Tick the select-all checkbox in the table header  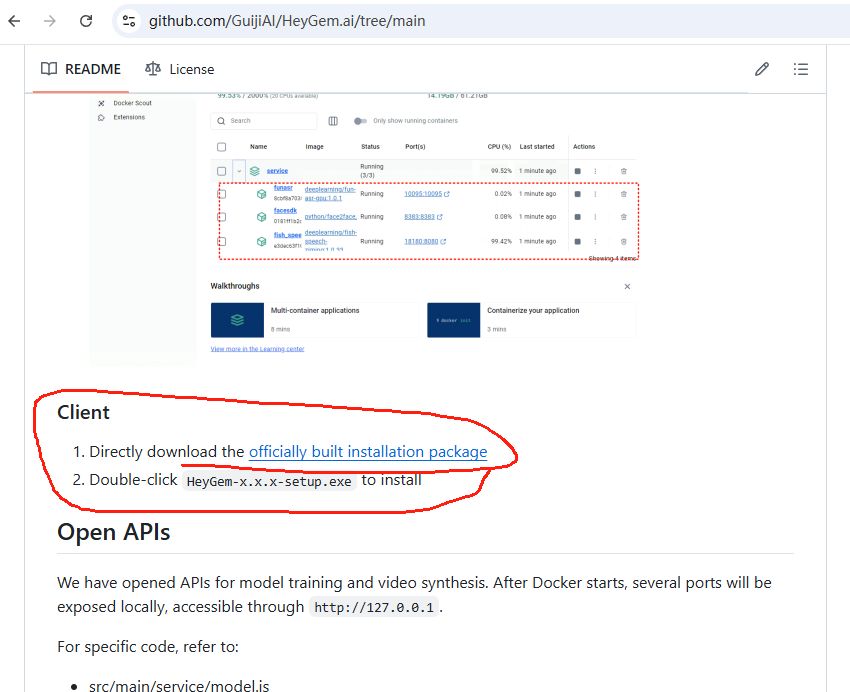coord(221,147)
